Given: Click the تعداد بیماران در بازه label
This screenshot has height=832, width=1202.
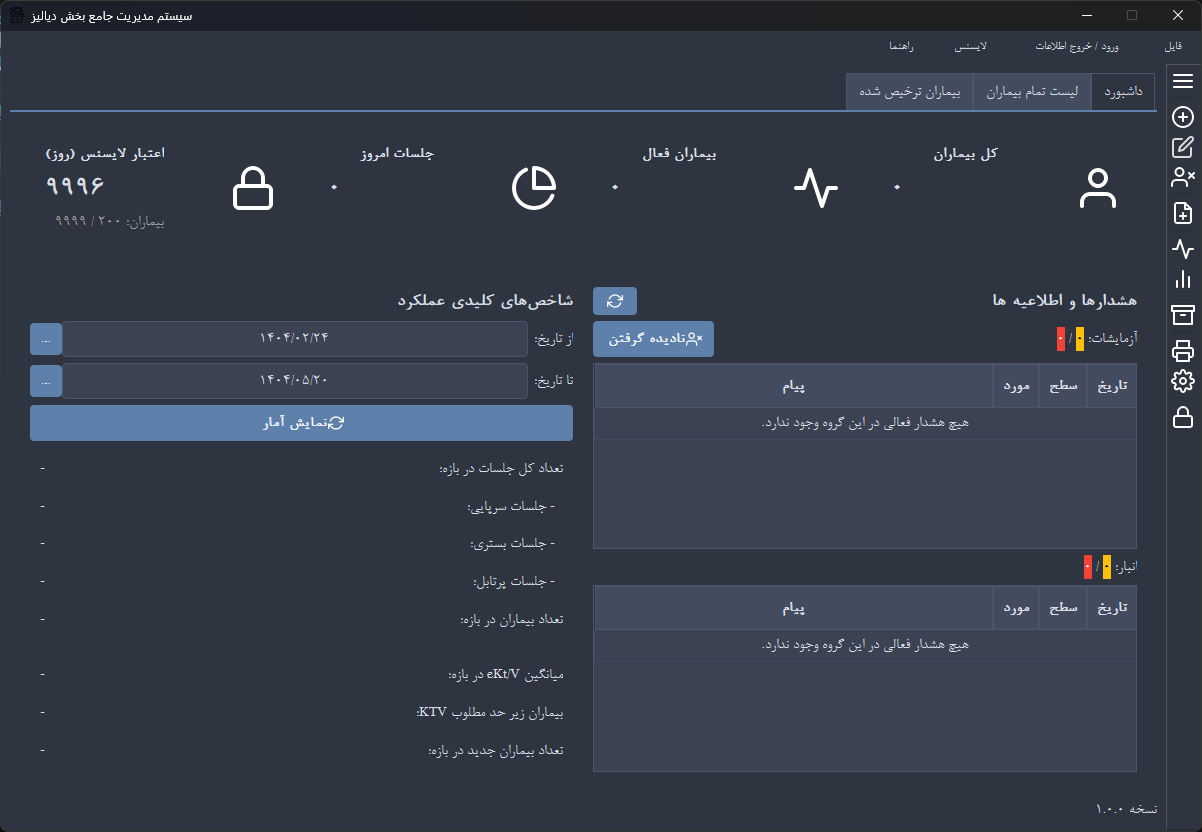Looking at the screenshot, I should (x=512, y=620).
